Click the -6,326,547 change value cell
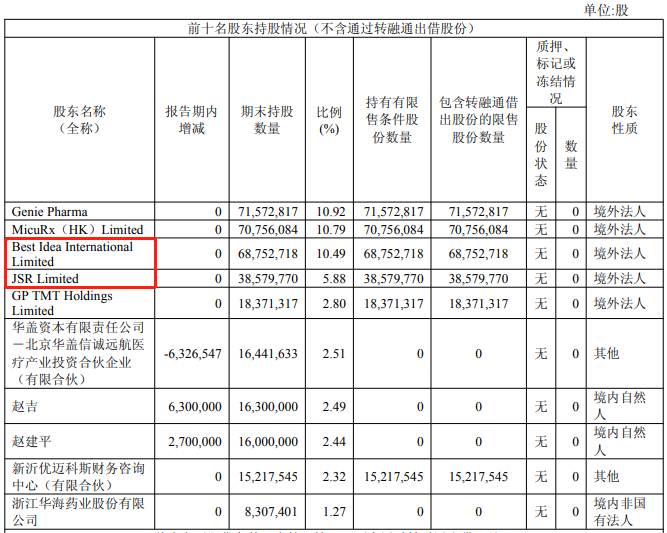Image resolution: width=667 pixels, height=533 pixels. pos(191,353)
